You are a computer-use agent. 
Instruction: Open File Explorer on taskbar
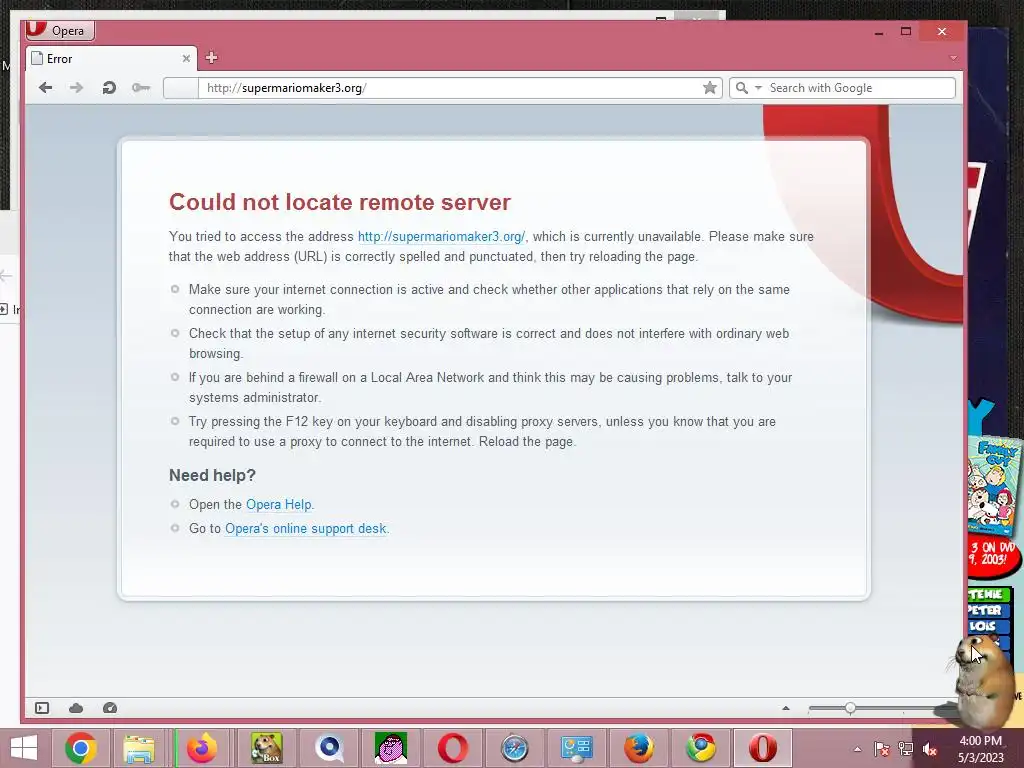point(139,748)
